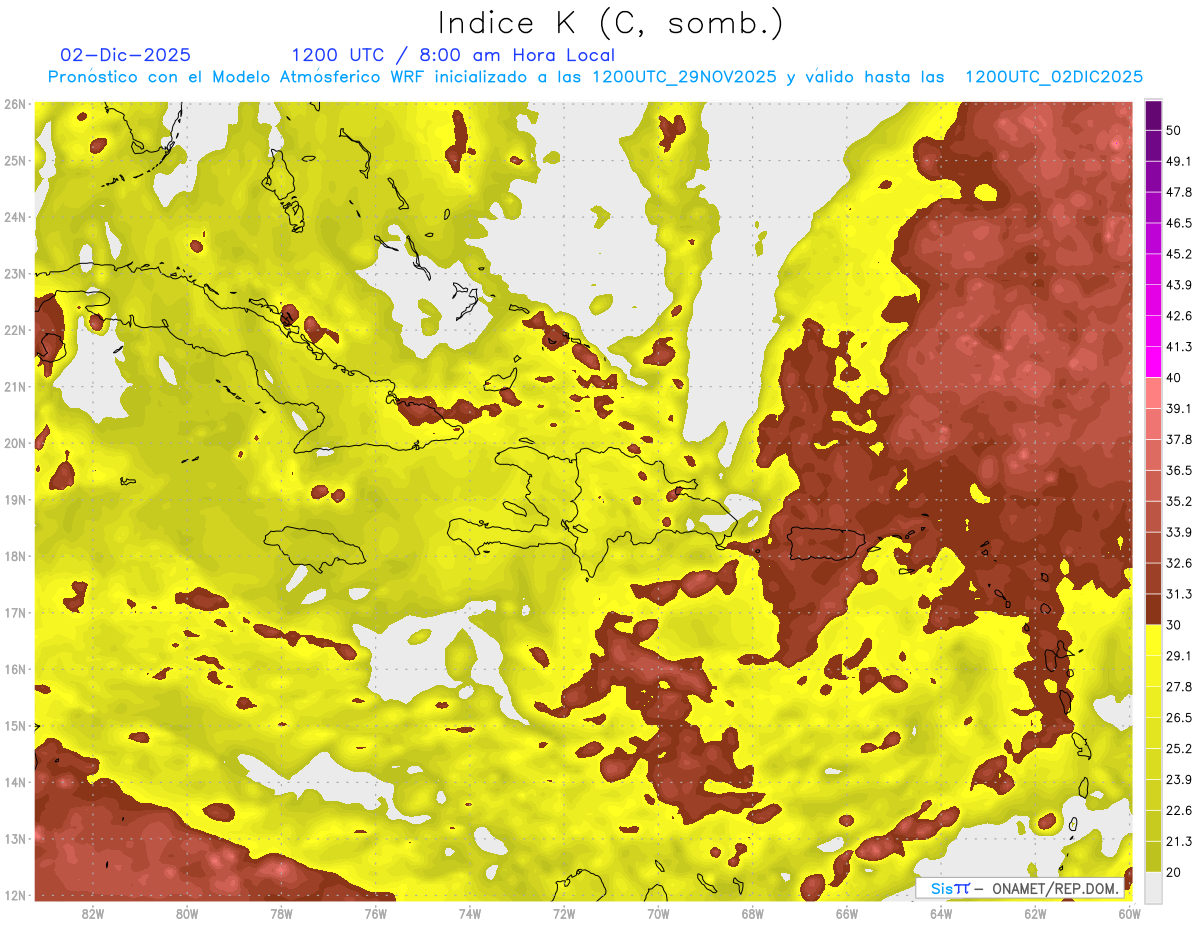Click the longitude label '78W'
Screen dimensions: 1200x927
[x=281, y=914]
